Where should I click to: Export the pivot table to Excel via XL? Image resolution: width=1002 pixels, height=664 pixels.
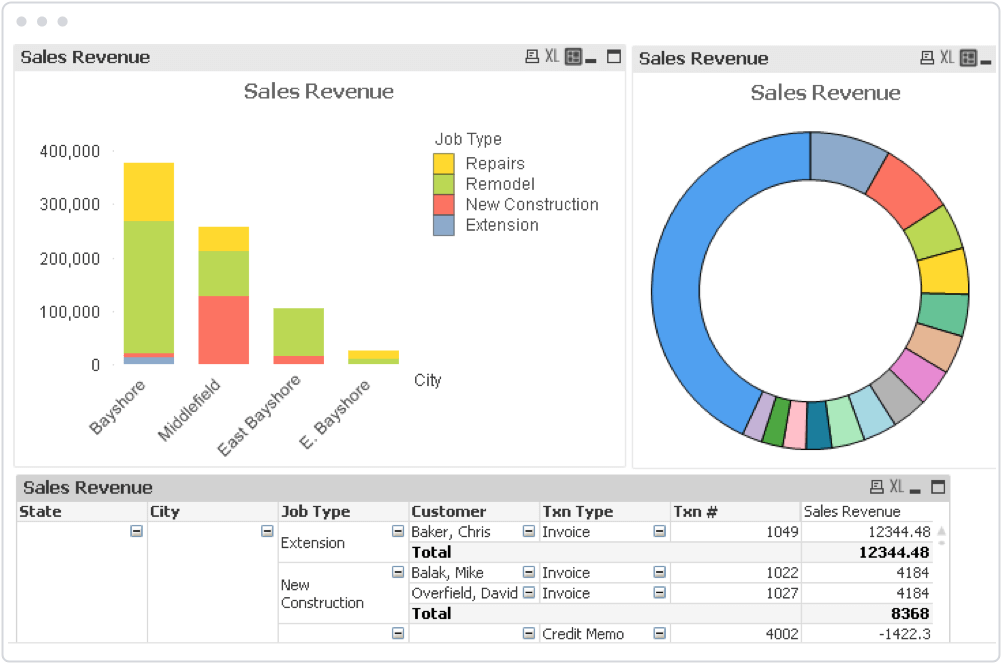tap(897, 487)
